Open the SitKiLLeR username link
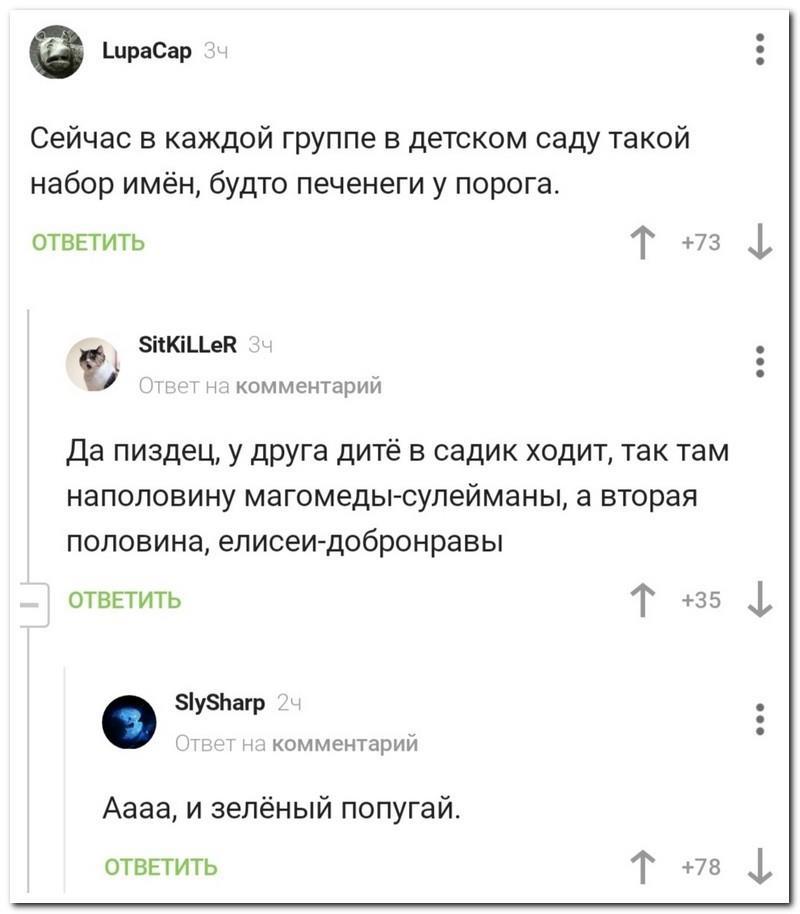The width and height of the screenshot is (800, 914). (x=188, y=346)
